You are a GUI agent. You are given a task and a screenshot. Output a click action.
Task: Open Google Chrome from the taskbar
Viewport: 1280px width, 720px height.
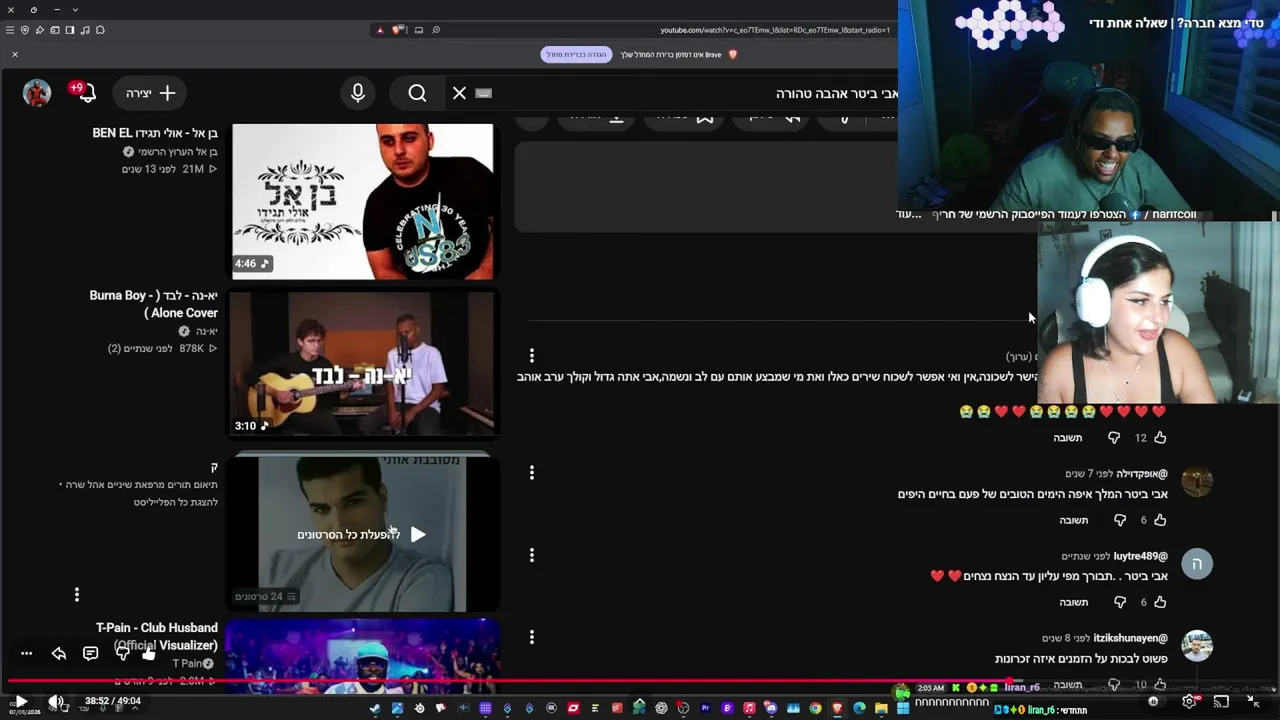[x=815, y=708]
